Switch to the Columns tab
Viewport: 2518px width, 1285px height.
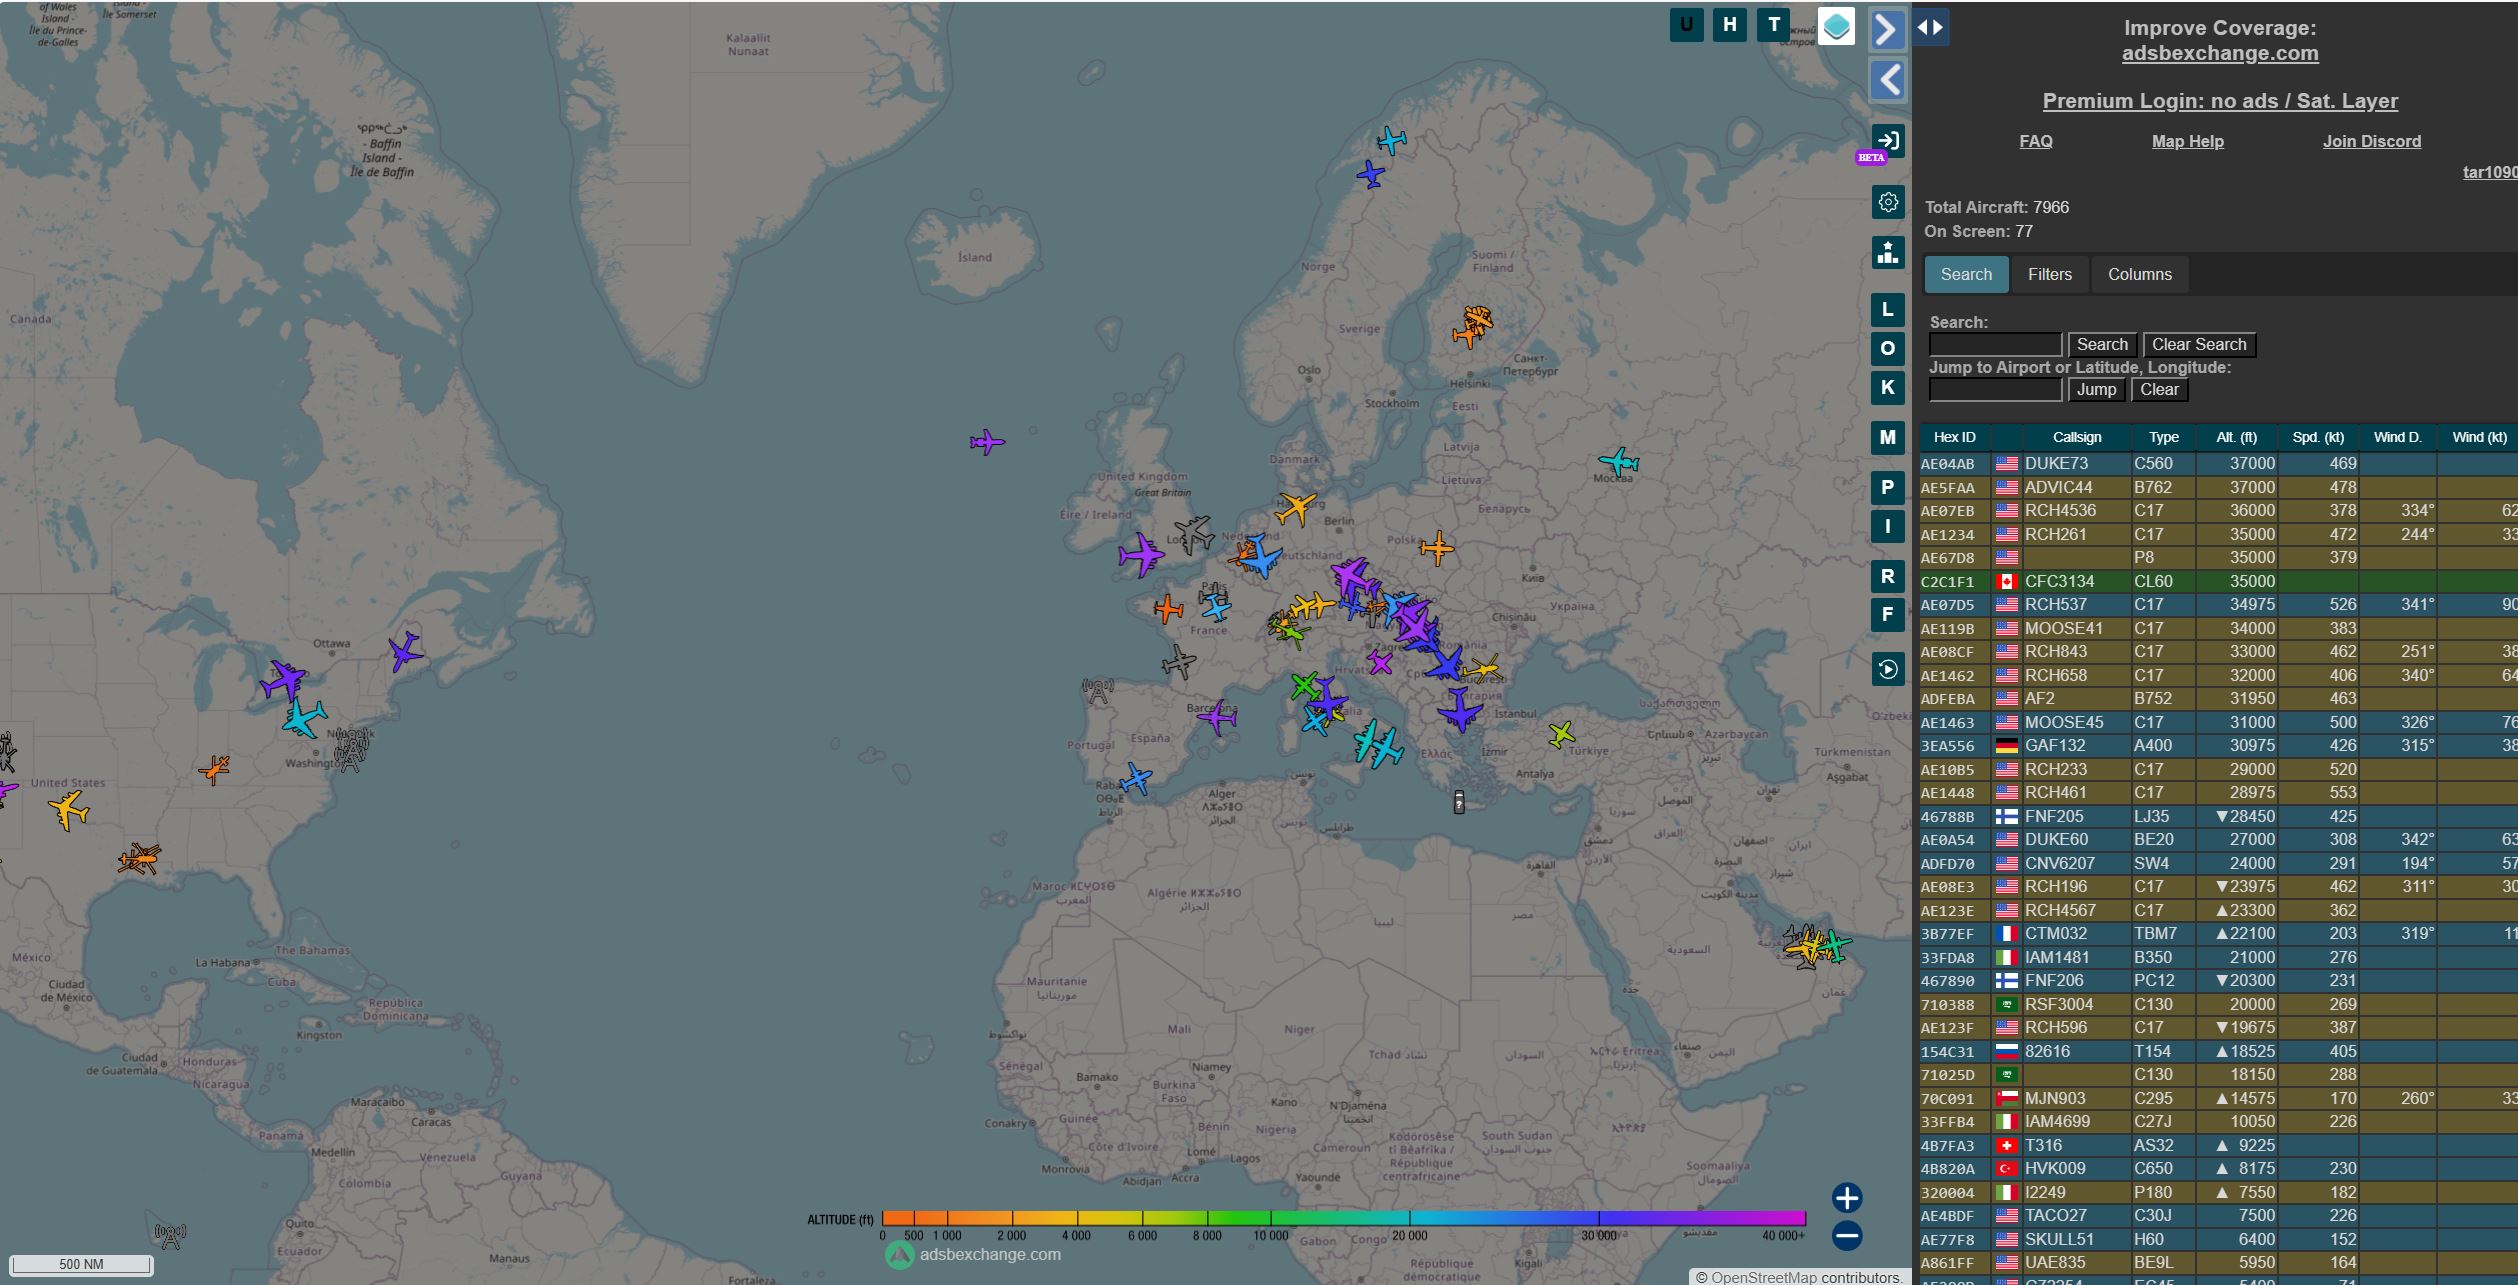(2139, 274)
